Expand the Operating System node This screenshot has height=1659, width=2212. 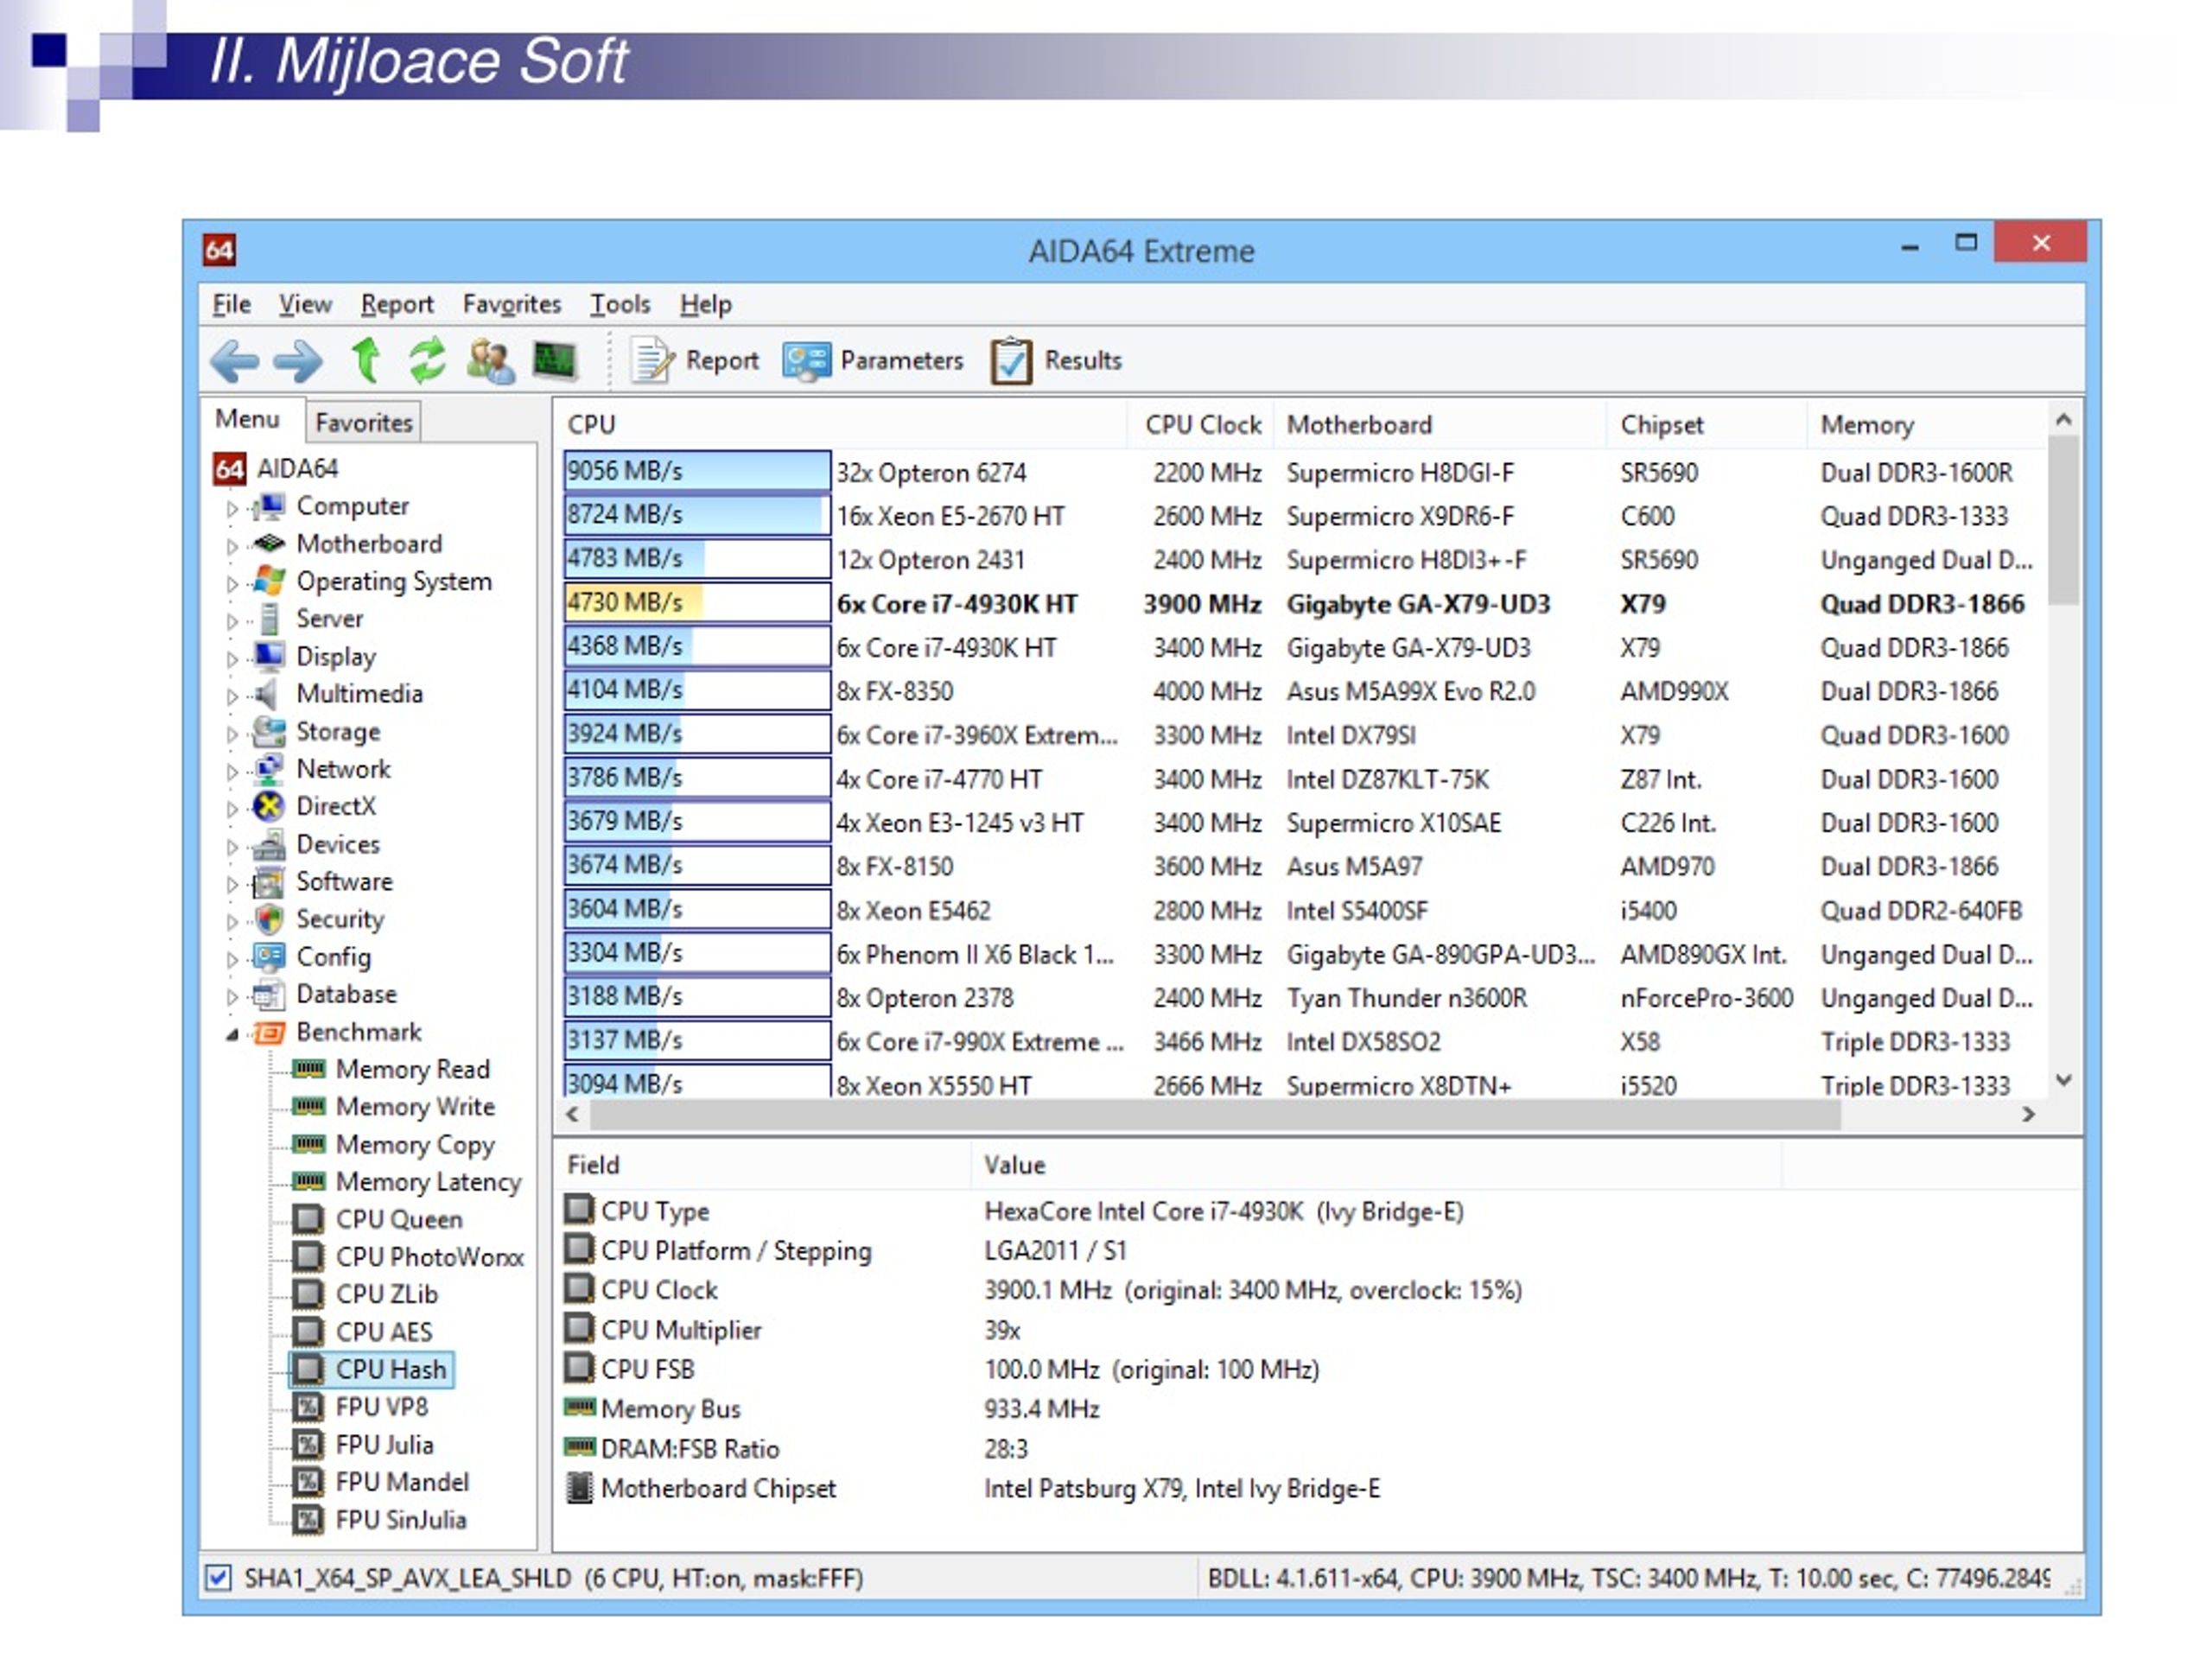point(232,583)
